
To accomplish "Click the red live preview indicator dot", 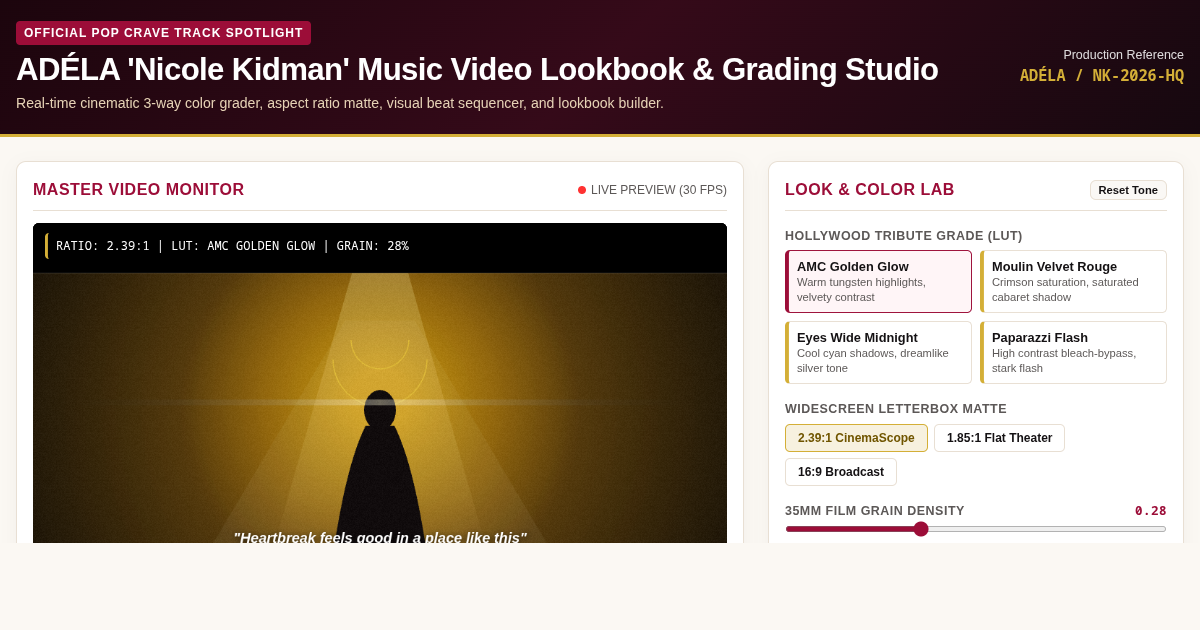I will pos(582,190).
